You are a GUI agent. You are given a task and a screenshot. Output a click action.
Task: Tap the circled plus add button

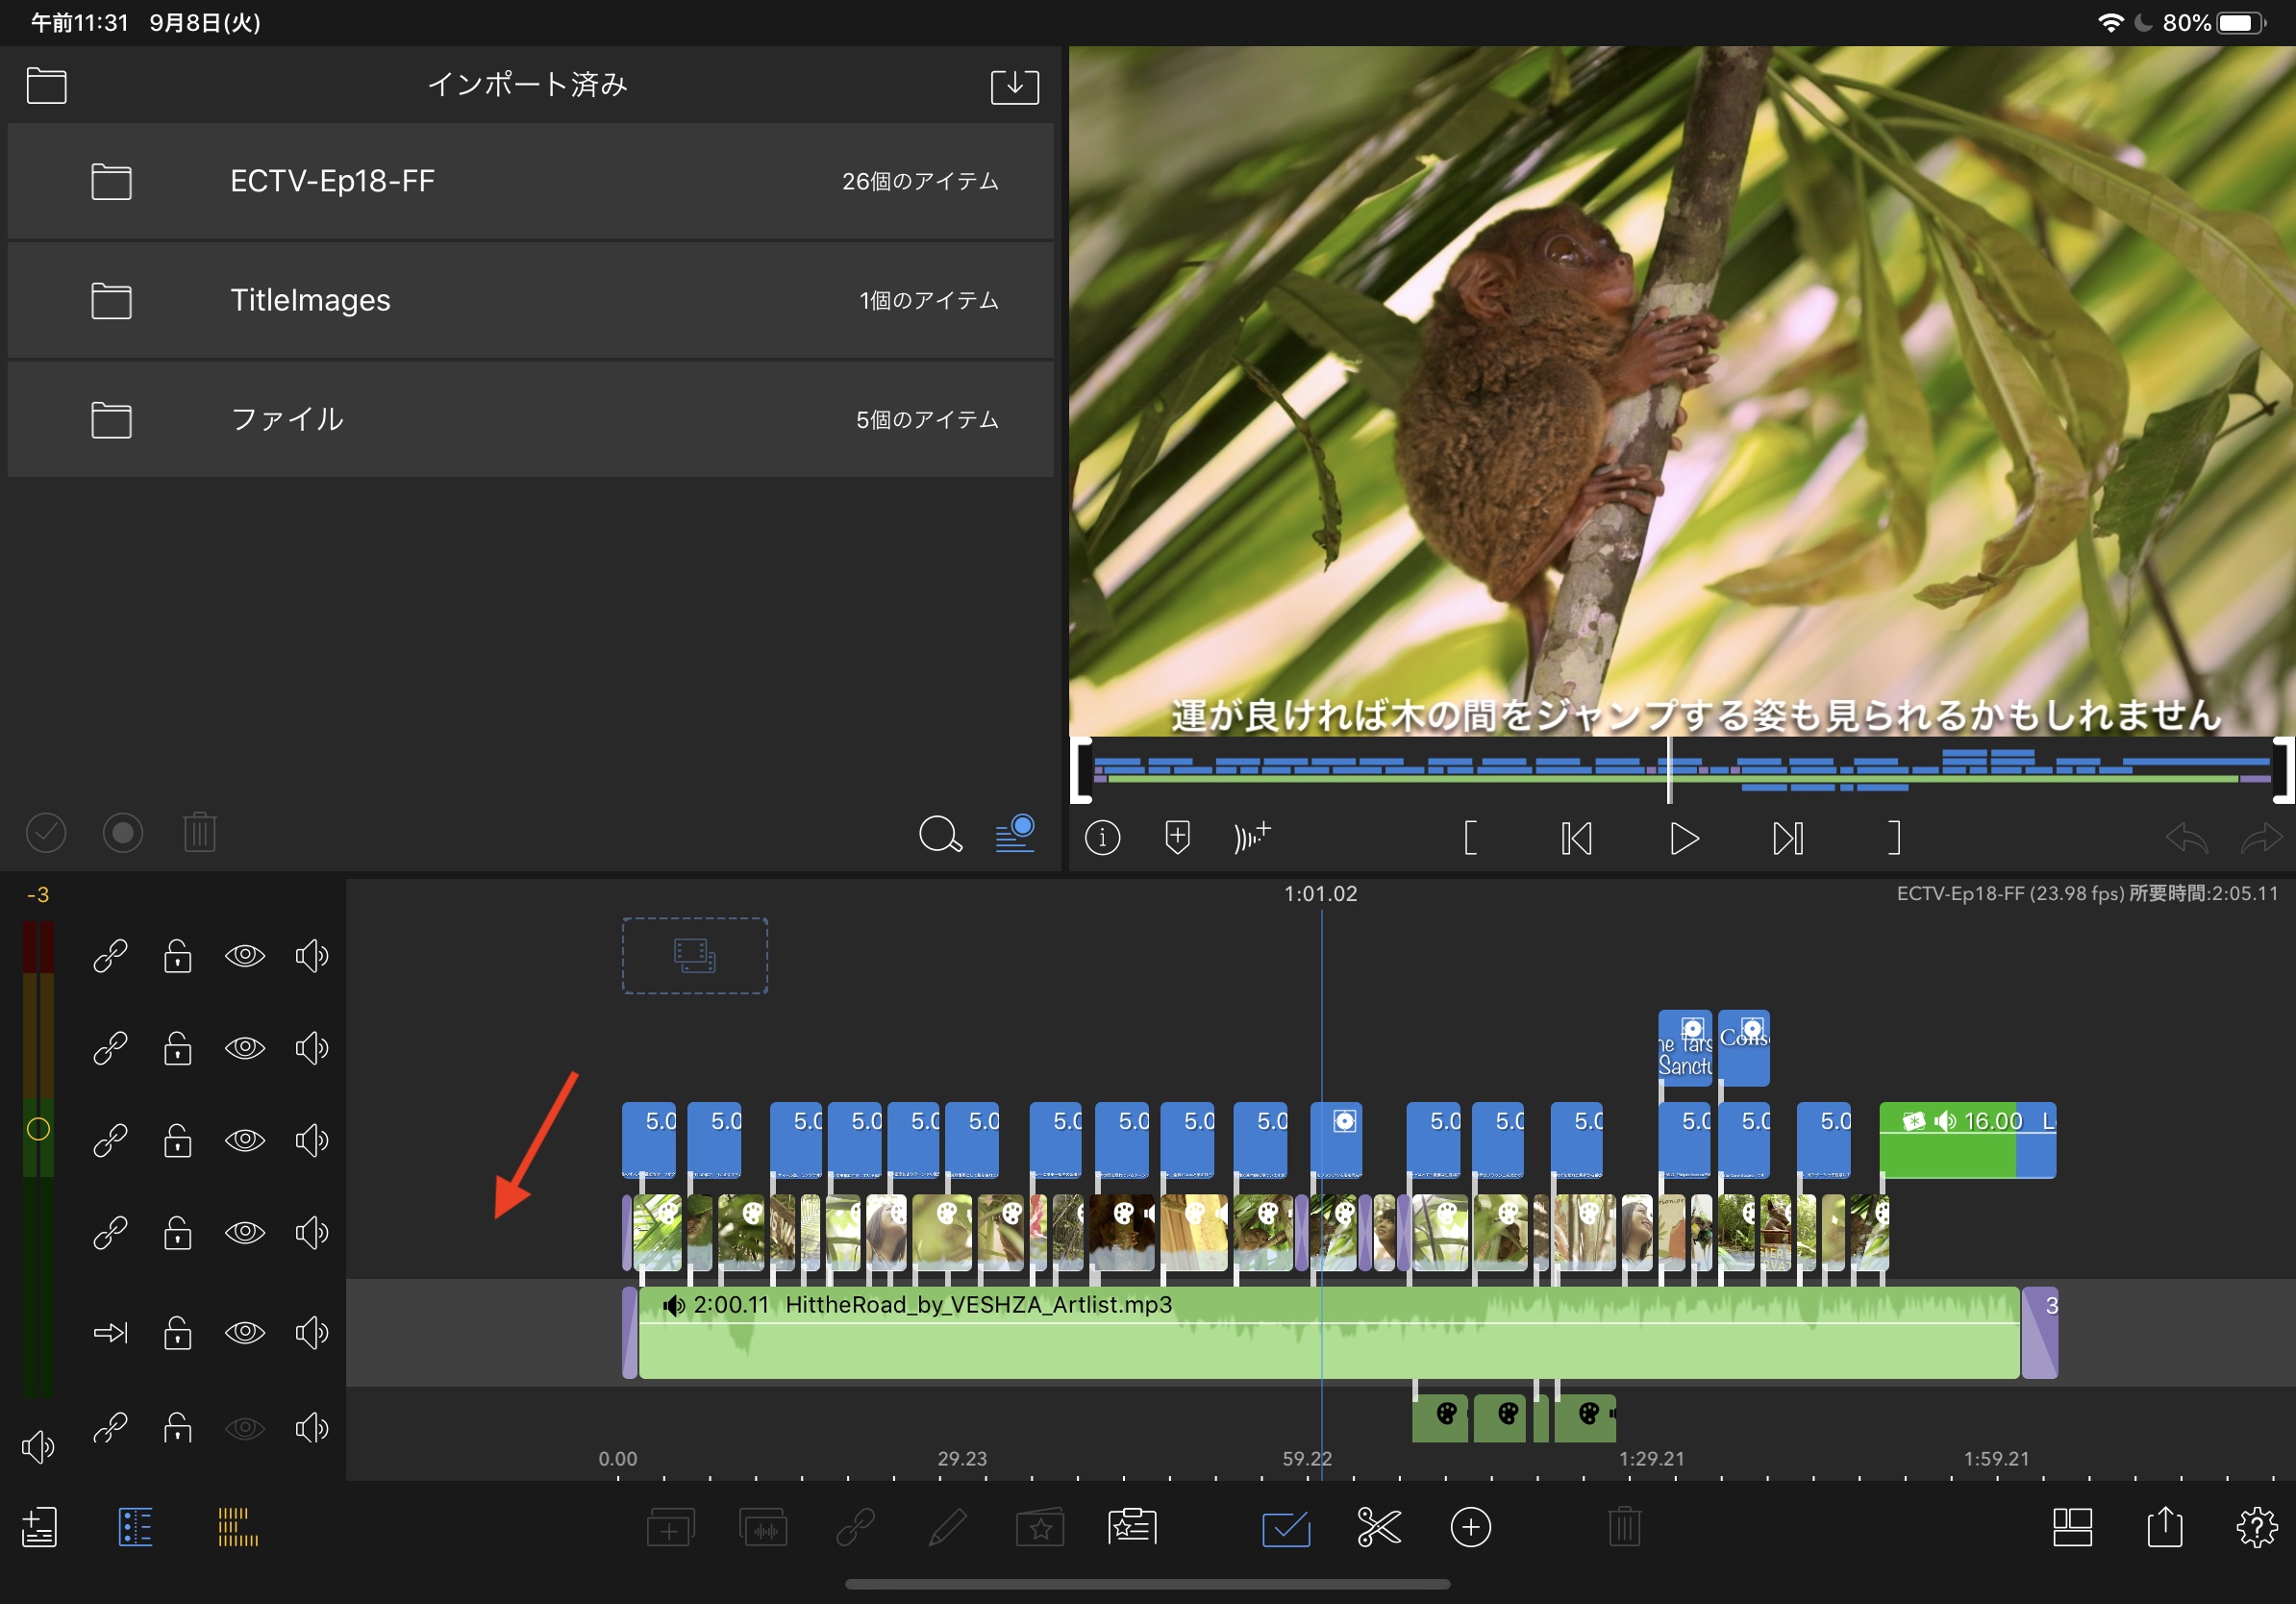click(1470, 1527)
